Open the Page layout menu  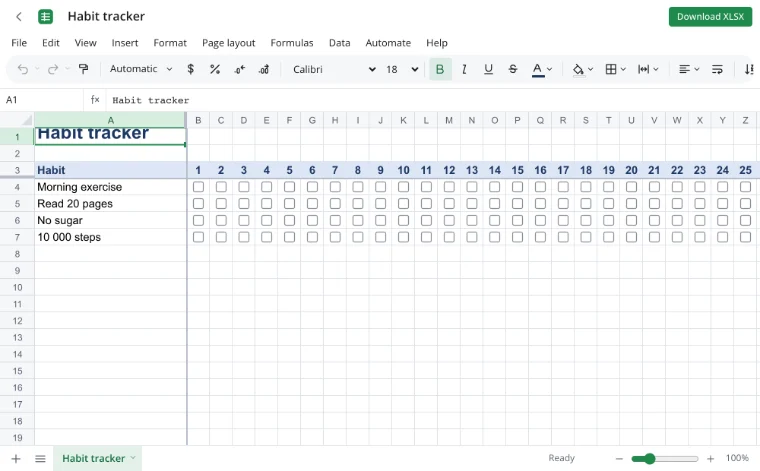(228, 43)
